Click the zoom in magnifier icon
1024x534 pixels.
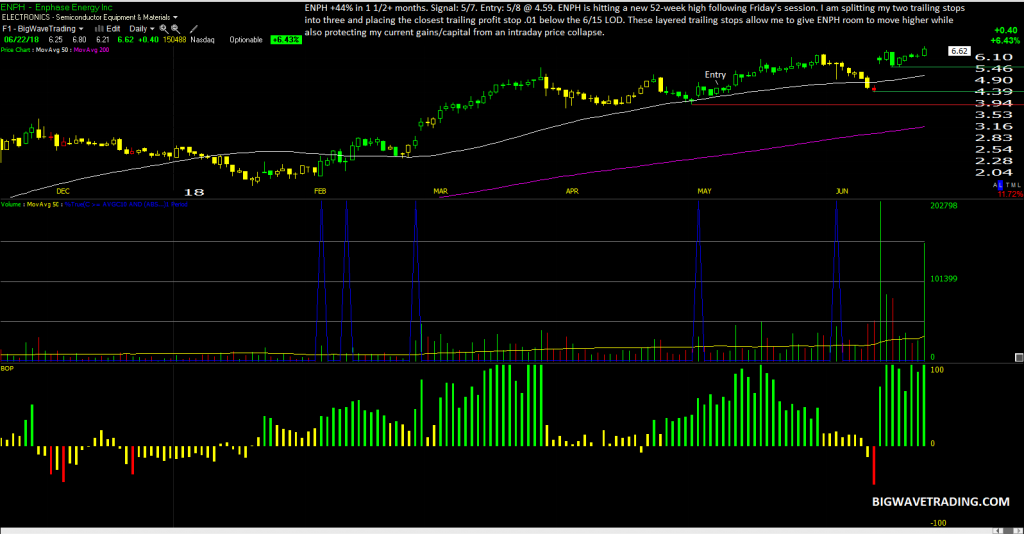pyautogui.click(x=164, y=29)
